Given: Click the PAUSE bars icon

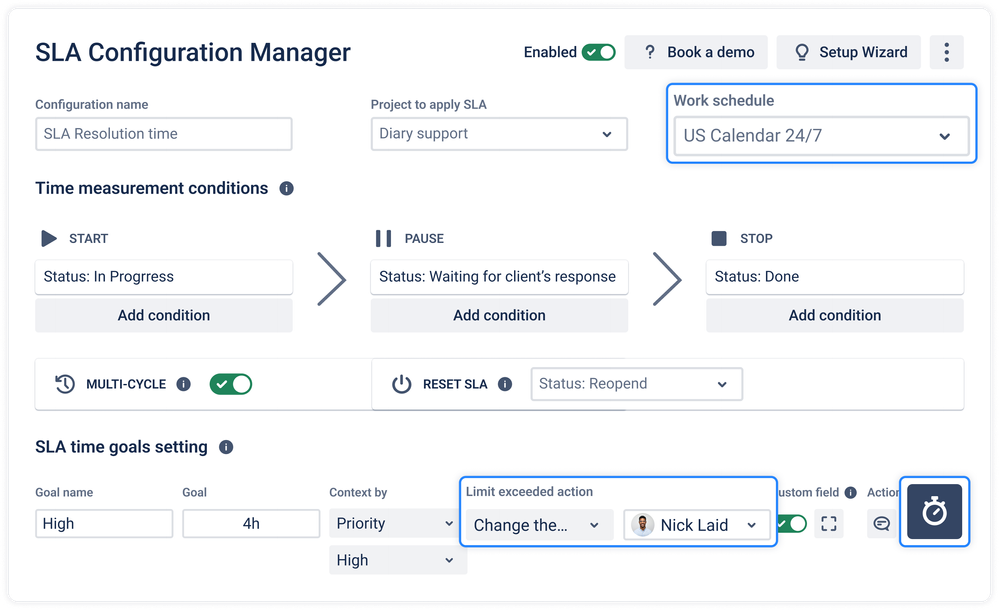Looking at the screenshot, I should point(384,238).
